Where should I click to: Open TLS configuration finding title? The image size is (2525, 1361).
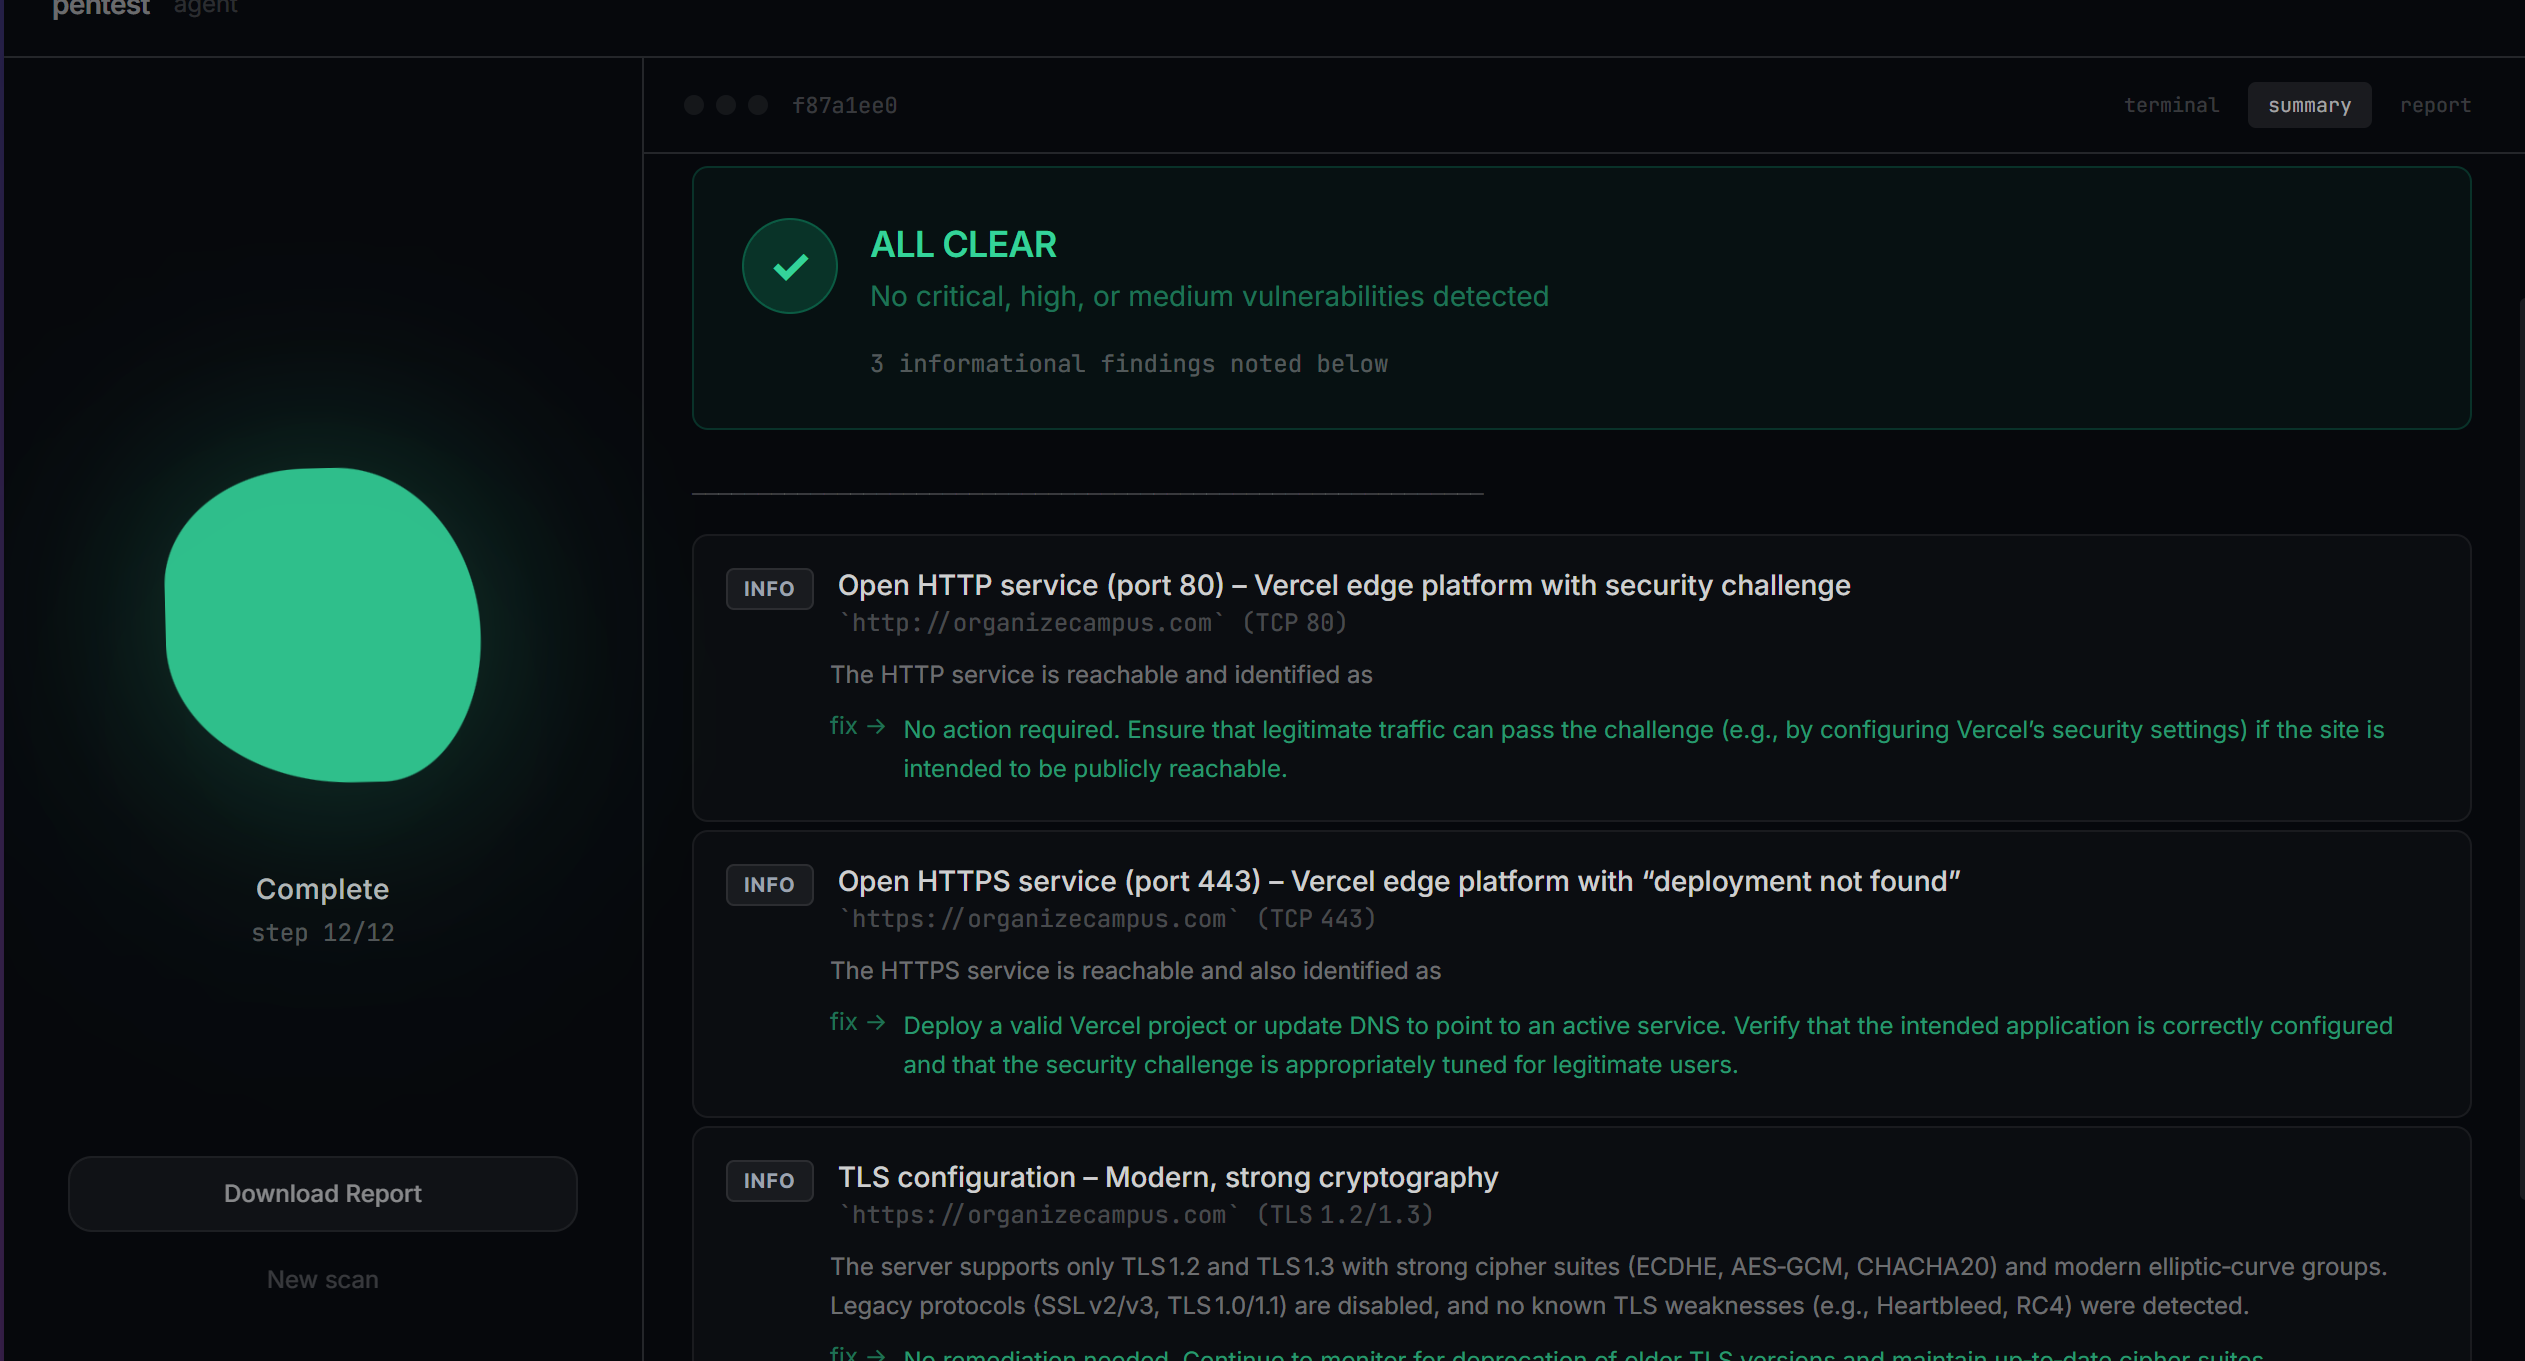(1167, 1177)
